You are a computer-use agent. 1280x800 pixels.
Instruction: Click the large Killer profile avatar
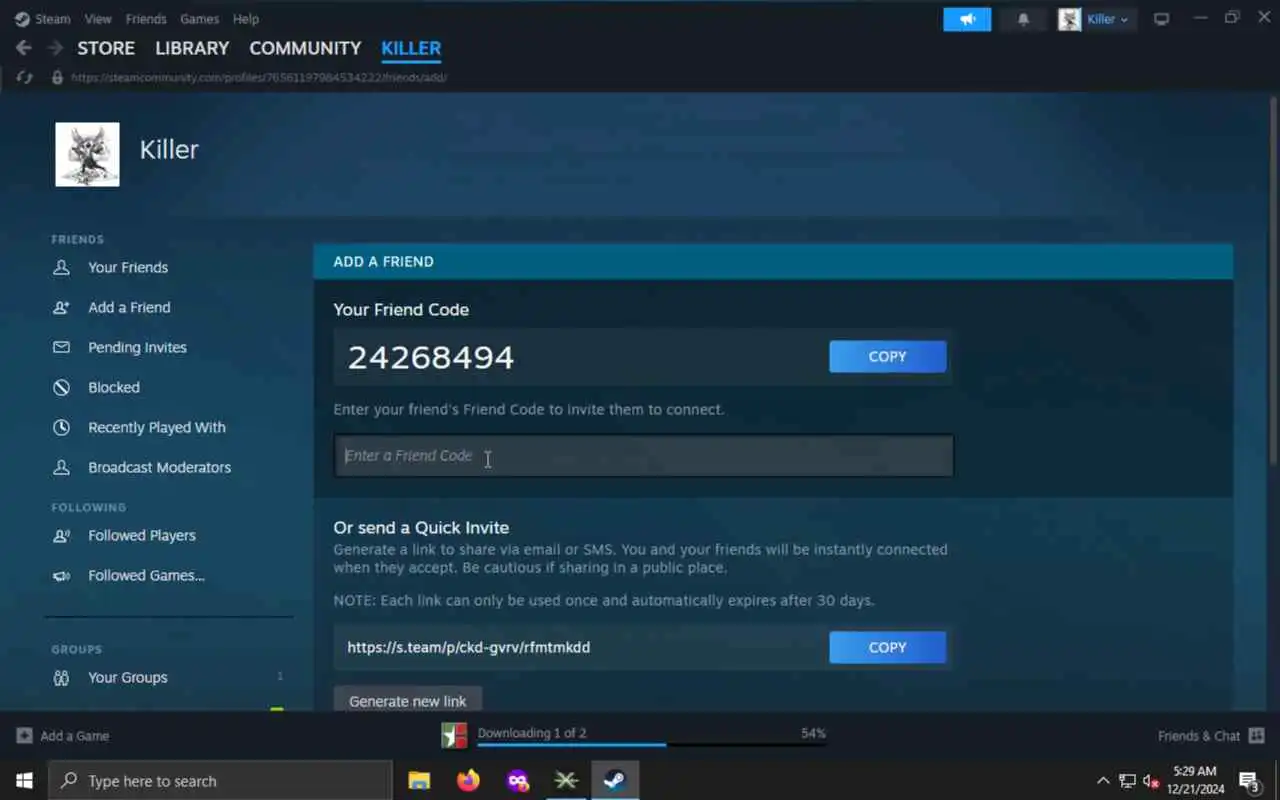(87, 154)
